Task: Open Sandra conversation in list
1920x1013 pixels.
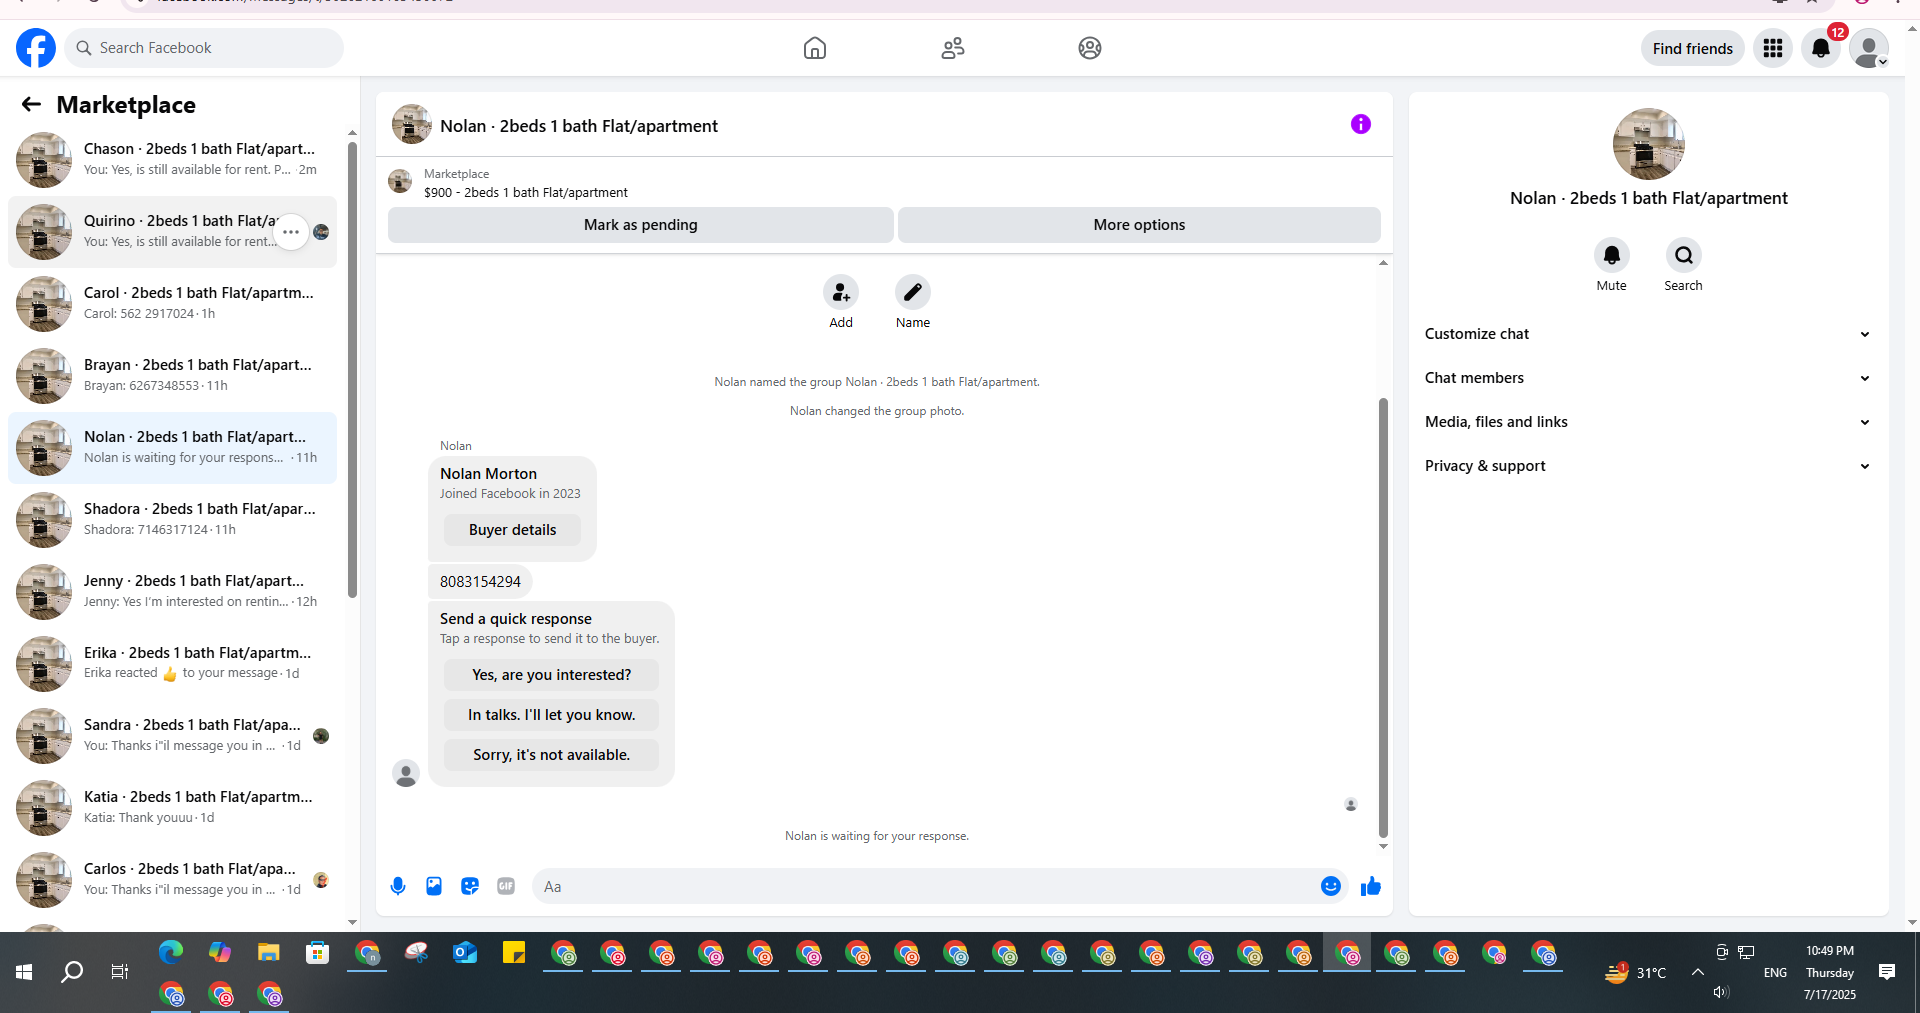Action: click(172, 736)
